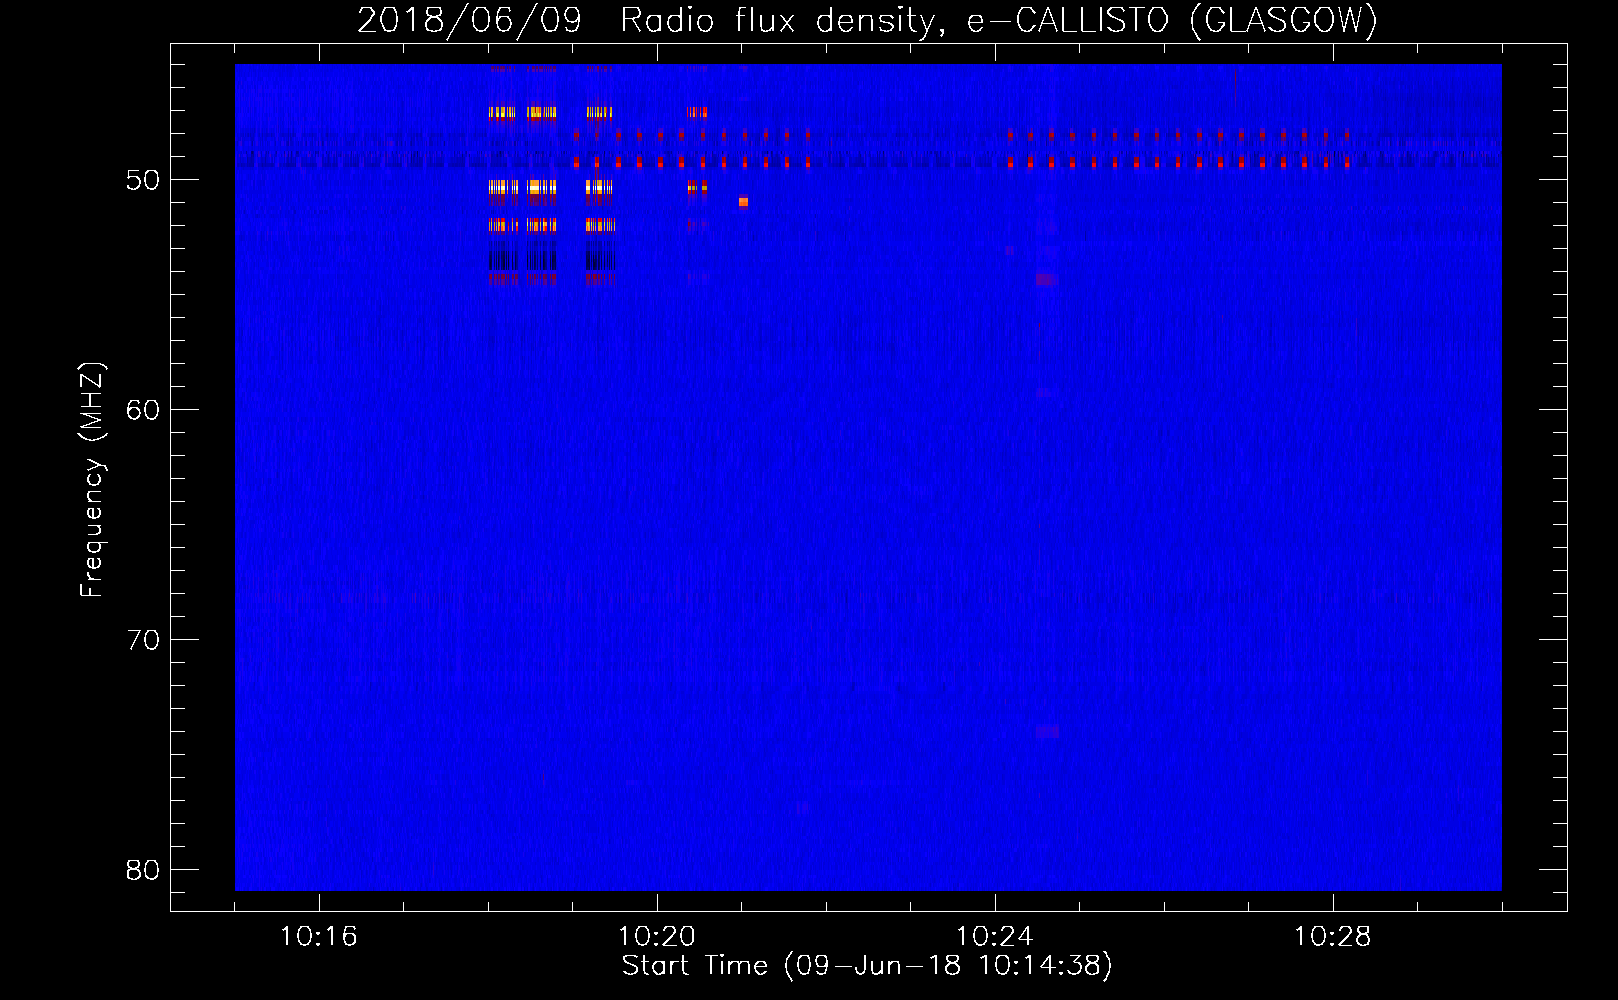The height and width of the screenshot is (1000, 1618).
Task: Click the 50 frequency tick label
Action: click(143, 180)
